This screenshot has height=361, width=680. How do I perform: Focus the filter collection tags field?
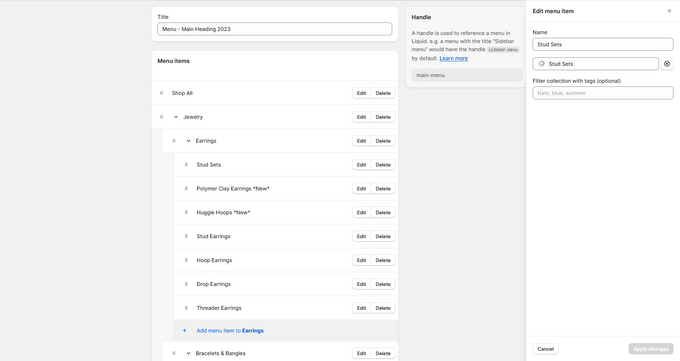(603, 93)
